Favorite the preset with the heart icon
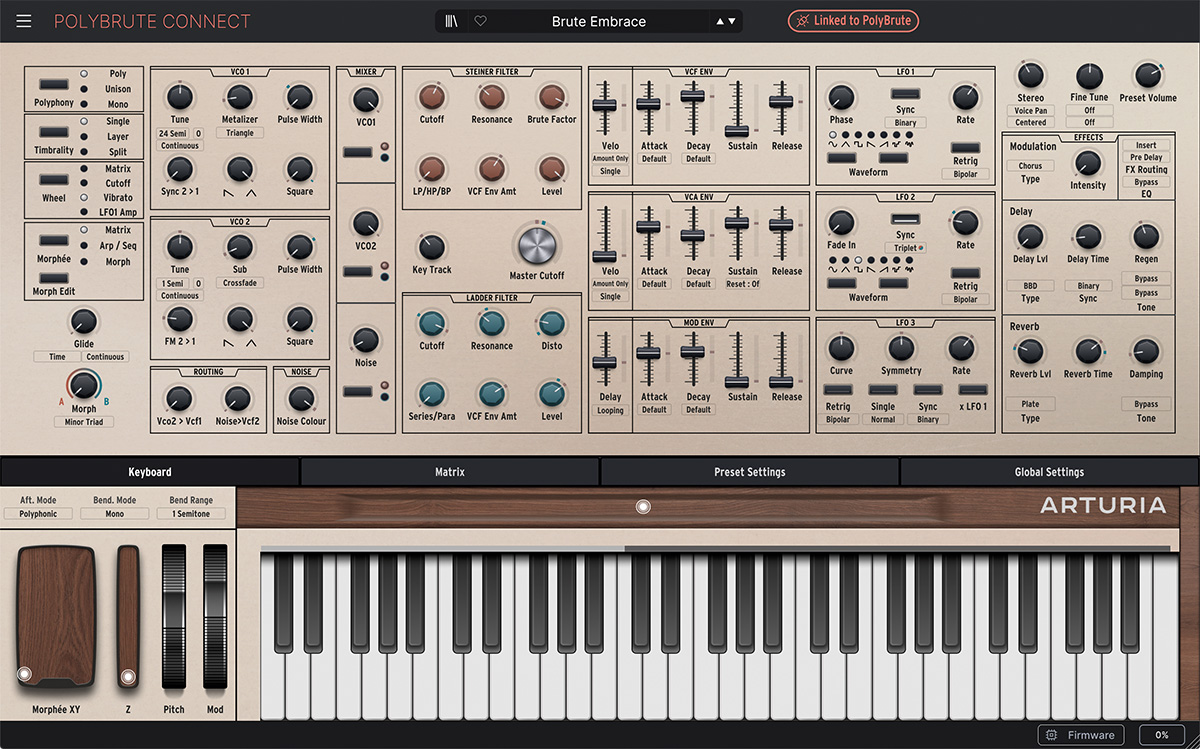The height and width of the screenshot is (749, 1200). 480,21
